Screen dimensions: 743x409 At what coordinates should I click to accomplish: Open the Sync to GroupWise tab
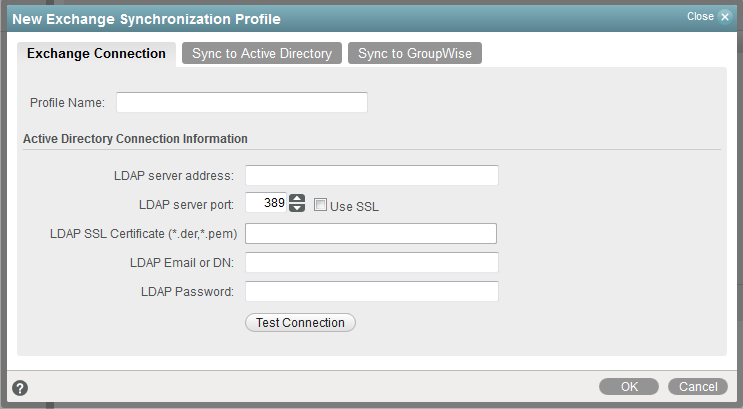pos(415,53)
